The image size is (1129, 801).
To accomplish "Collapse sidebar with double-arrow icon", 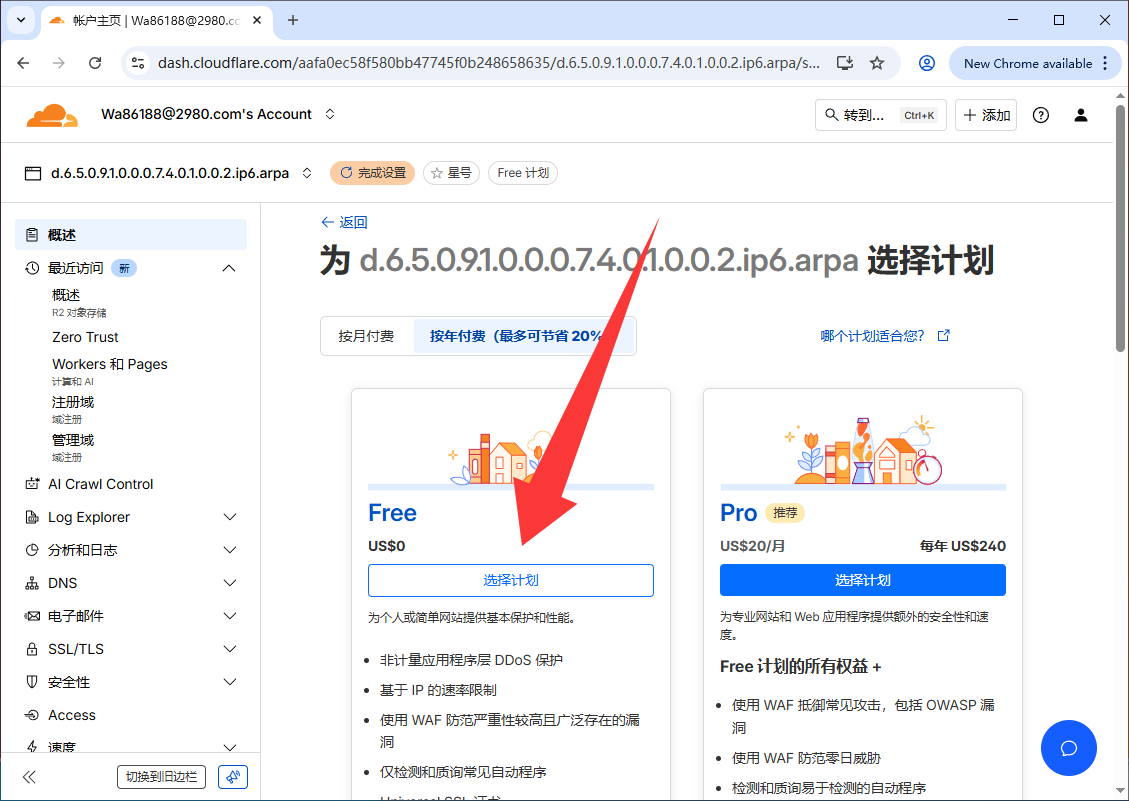I will point(29,777).
